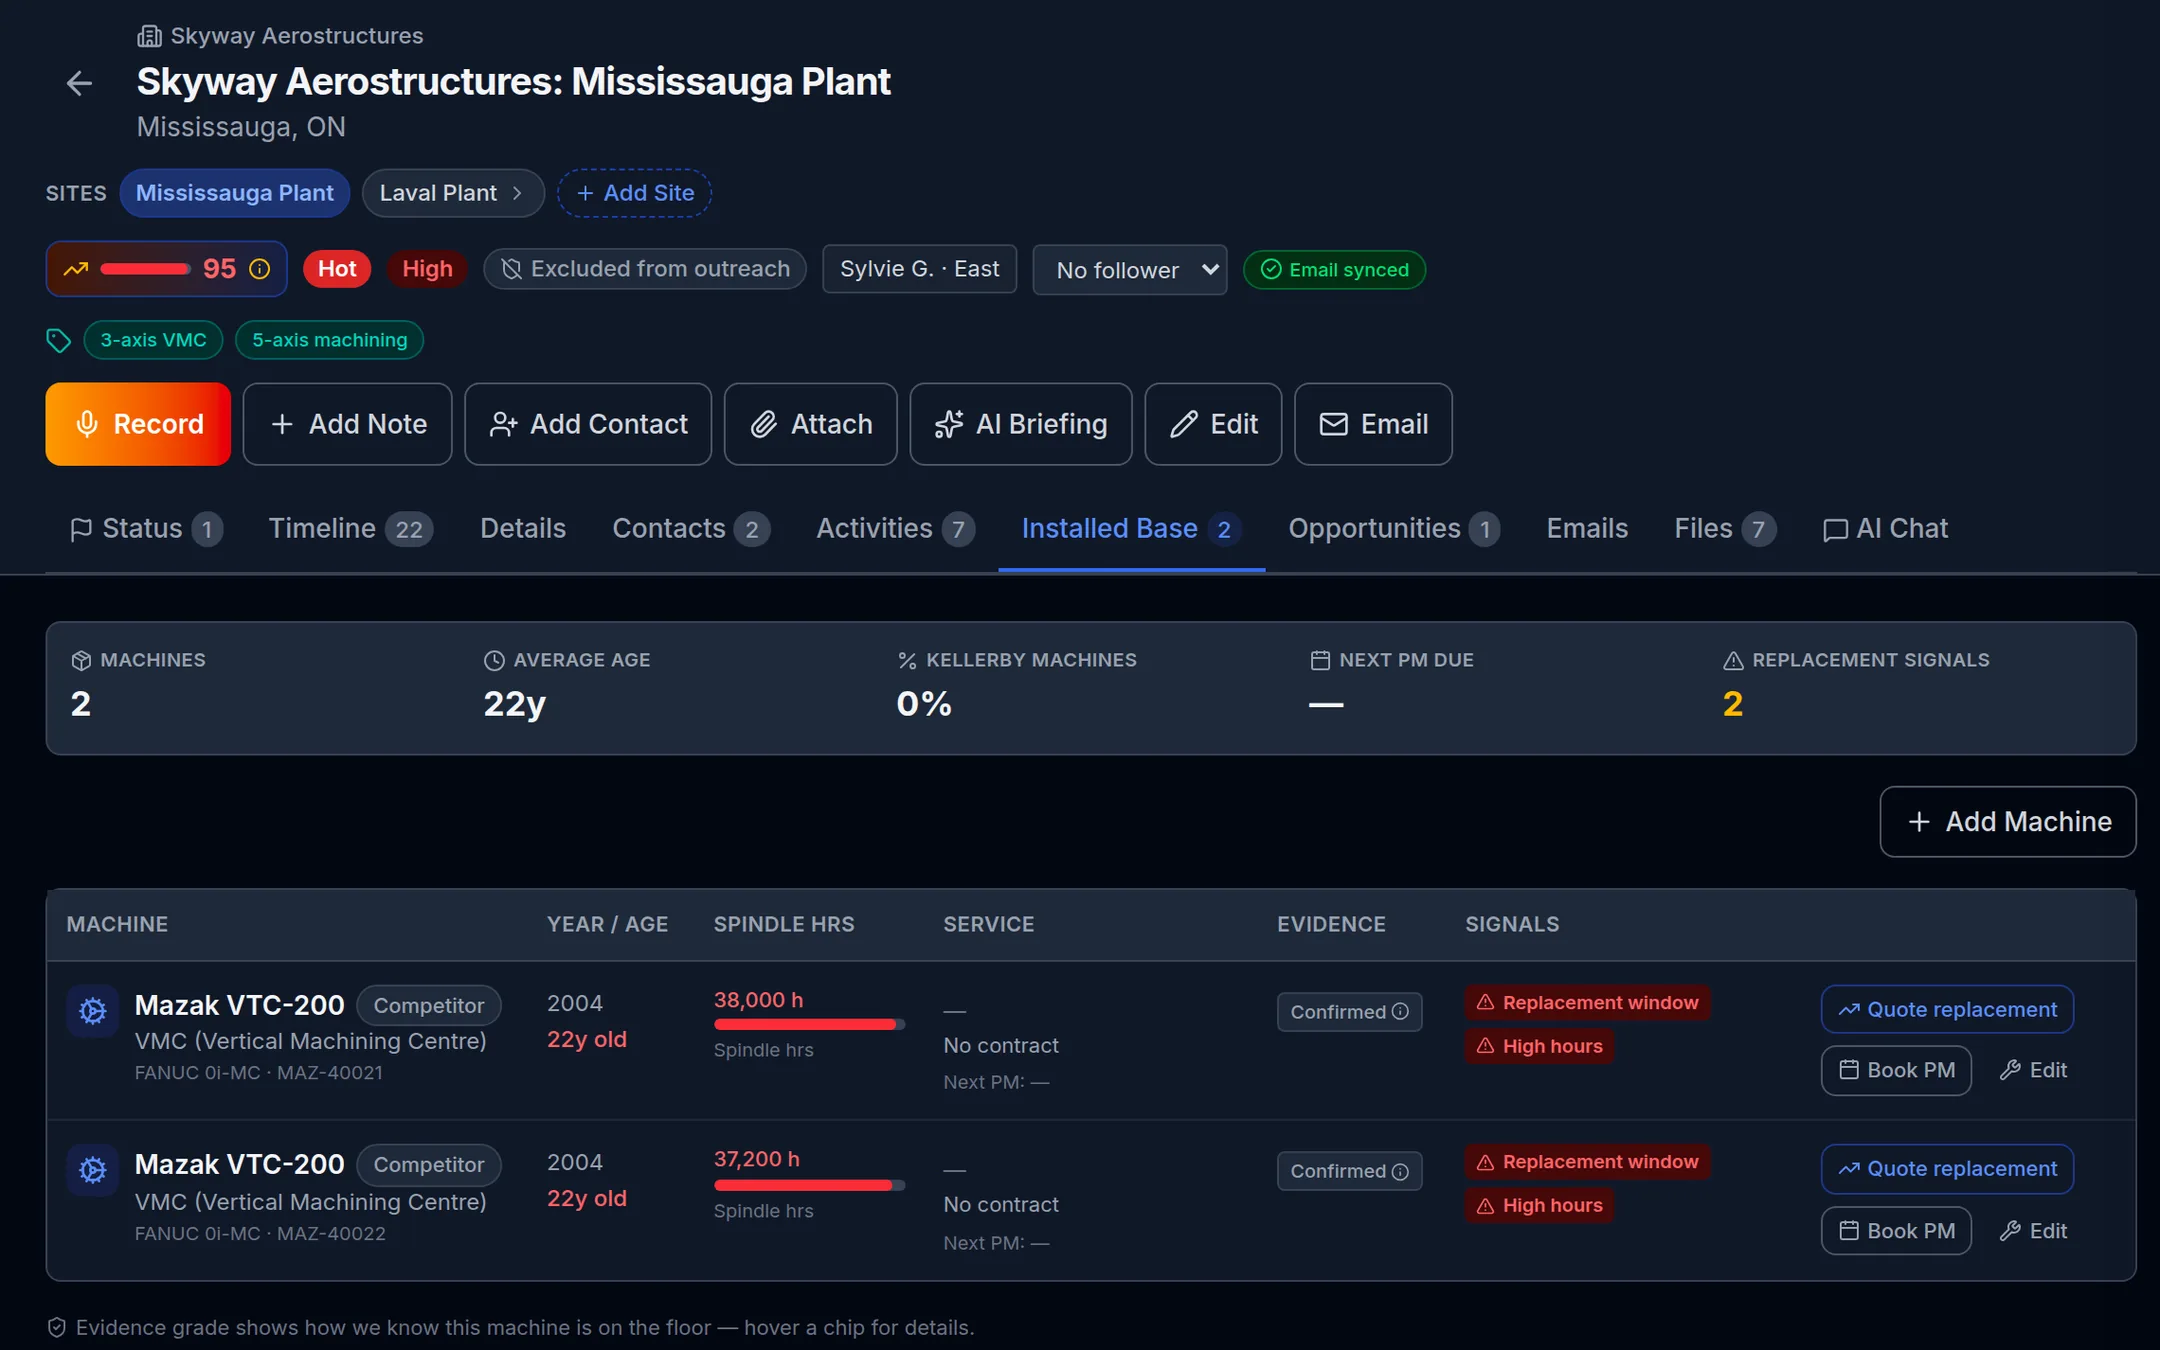
Task: Click the 5-axis machining tag
Action: [329, 340]
